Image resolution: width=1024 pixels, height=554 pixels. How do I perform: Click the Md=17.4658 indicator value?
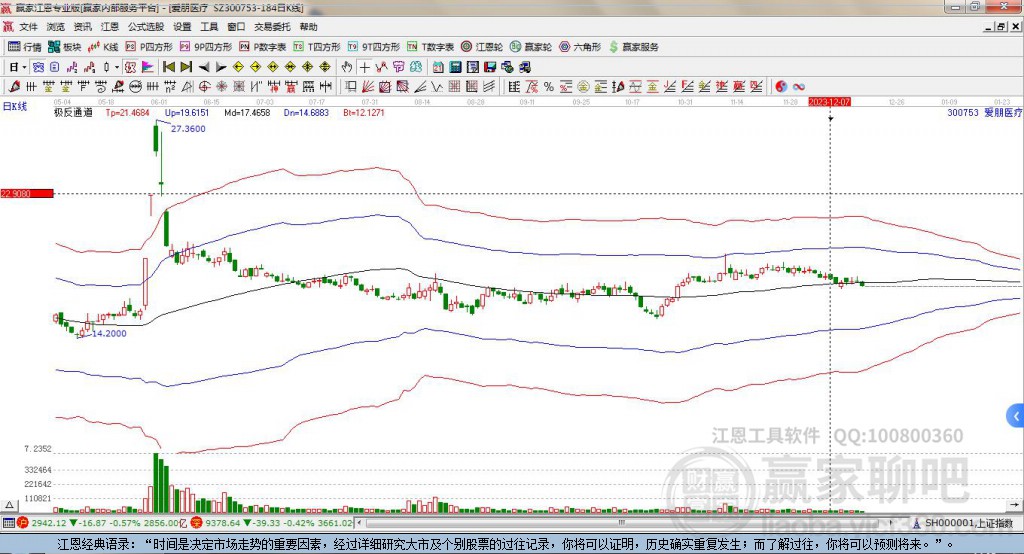click(247, 113)
